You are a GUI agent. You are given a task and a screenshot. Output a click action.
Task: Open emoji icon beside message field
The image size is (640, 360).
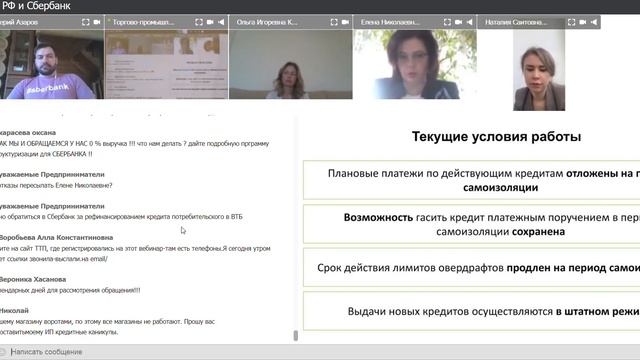point(2,352)
